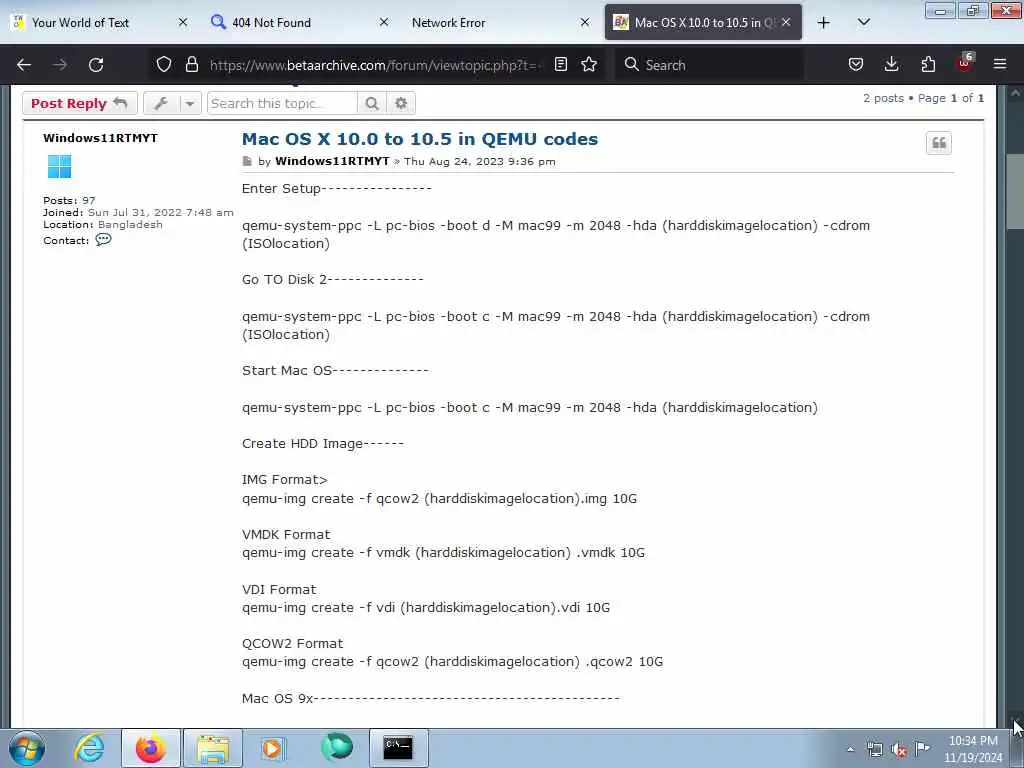The image size is (1024, 768).
Task: Open topic tools wrench icon
Action: click(161, 103)
